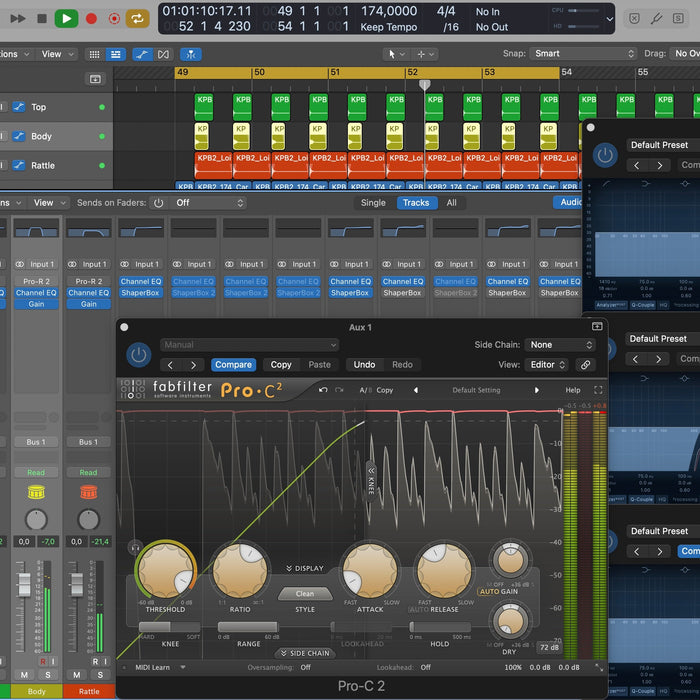This screenshot has height=700, width=700.
Task: Click the Capture Recording button
Action: click(114, 18)
